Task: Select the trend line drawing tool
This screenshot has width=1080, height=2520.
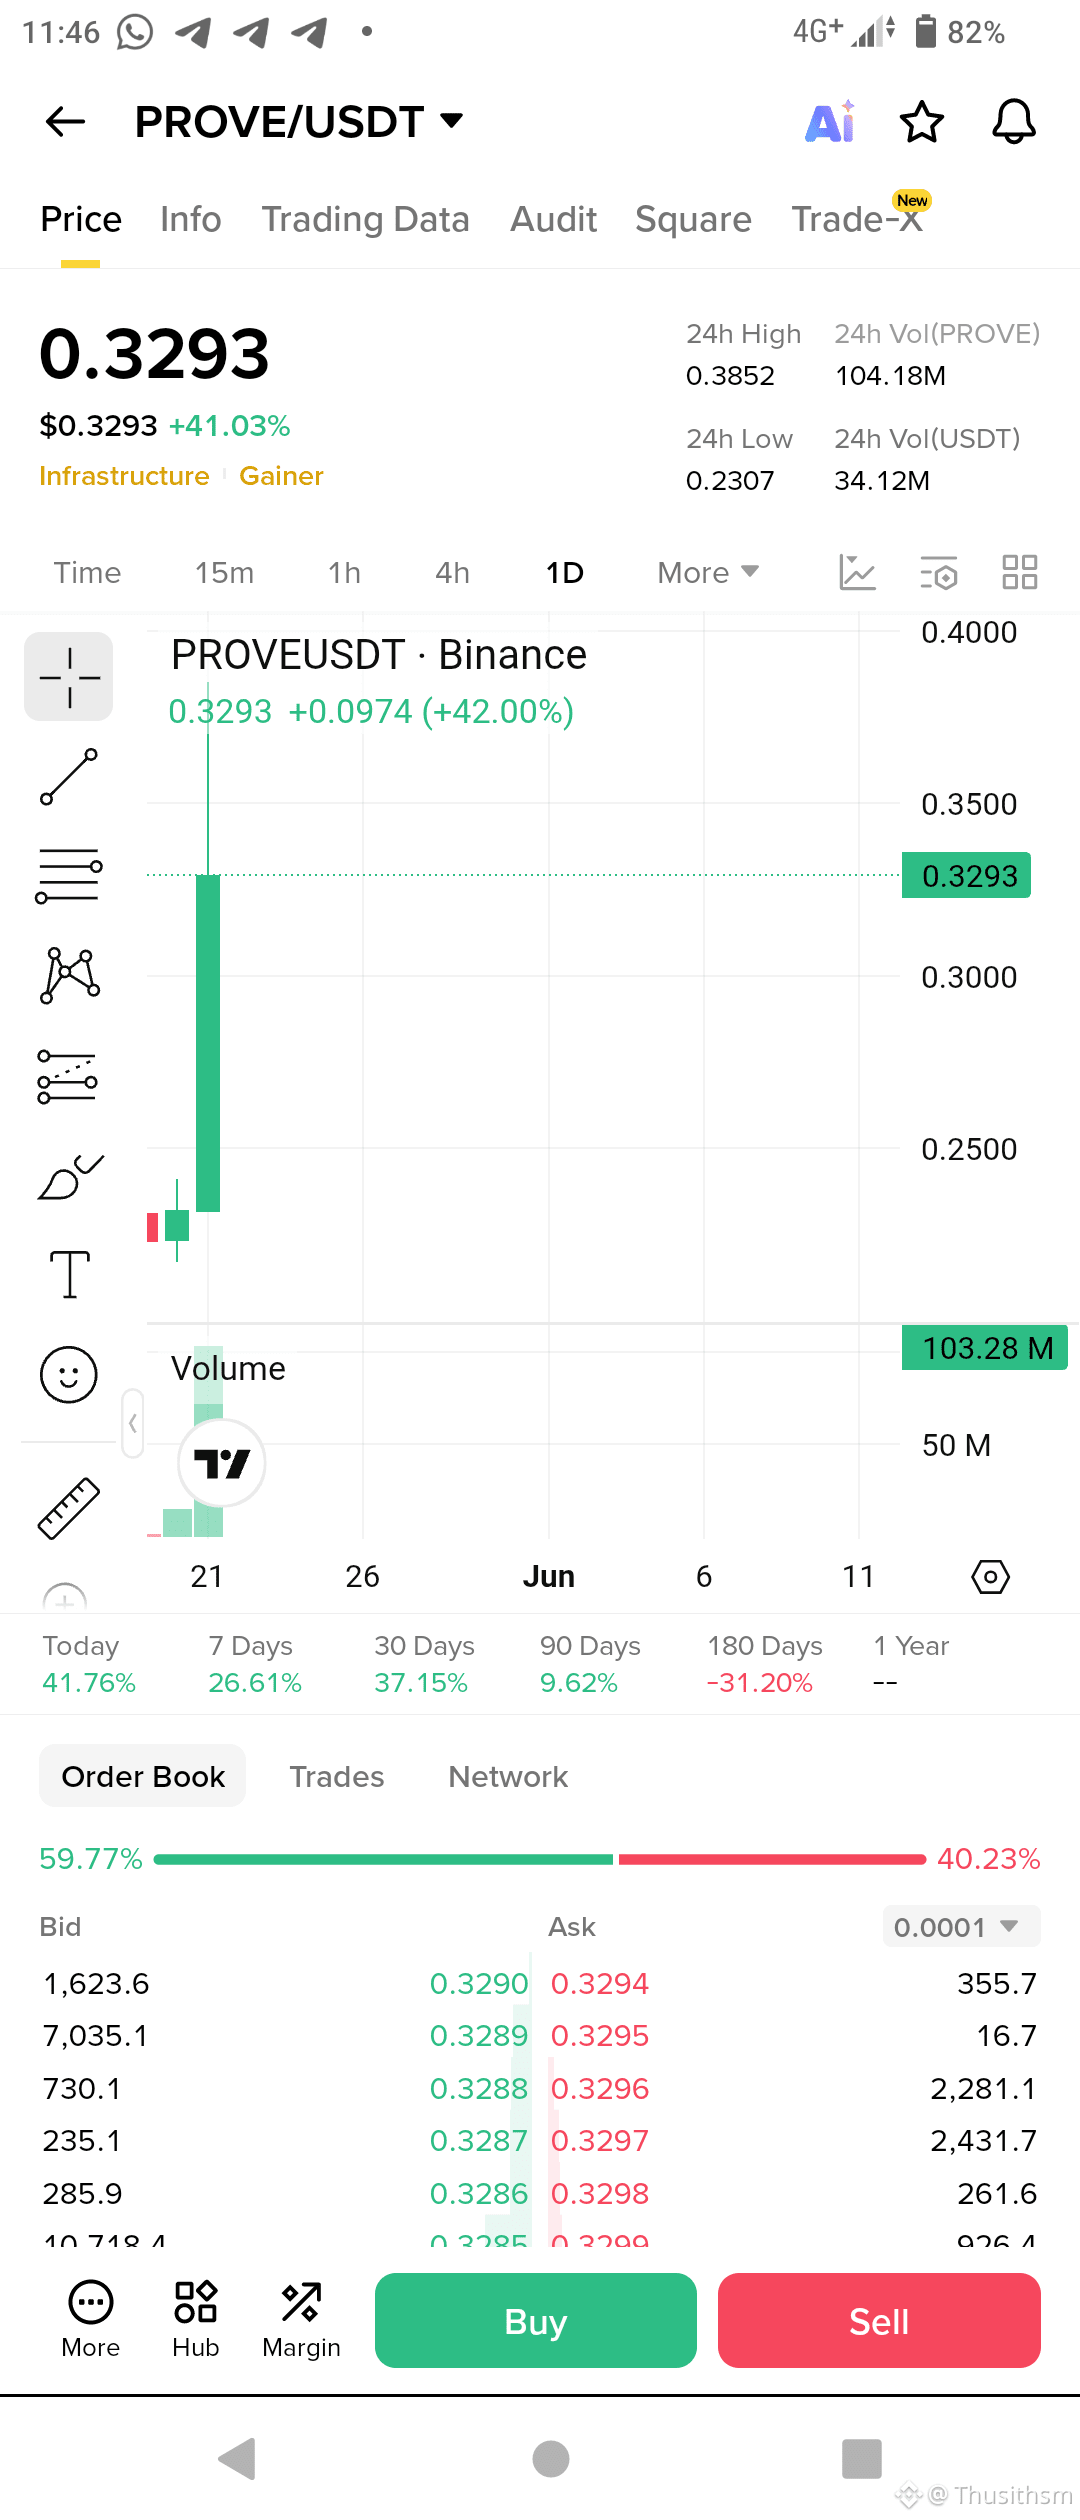Action: pyautogui.click(x=69, y=777)
